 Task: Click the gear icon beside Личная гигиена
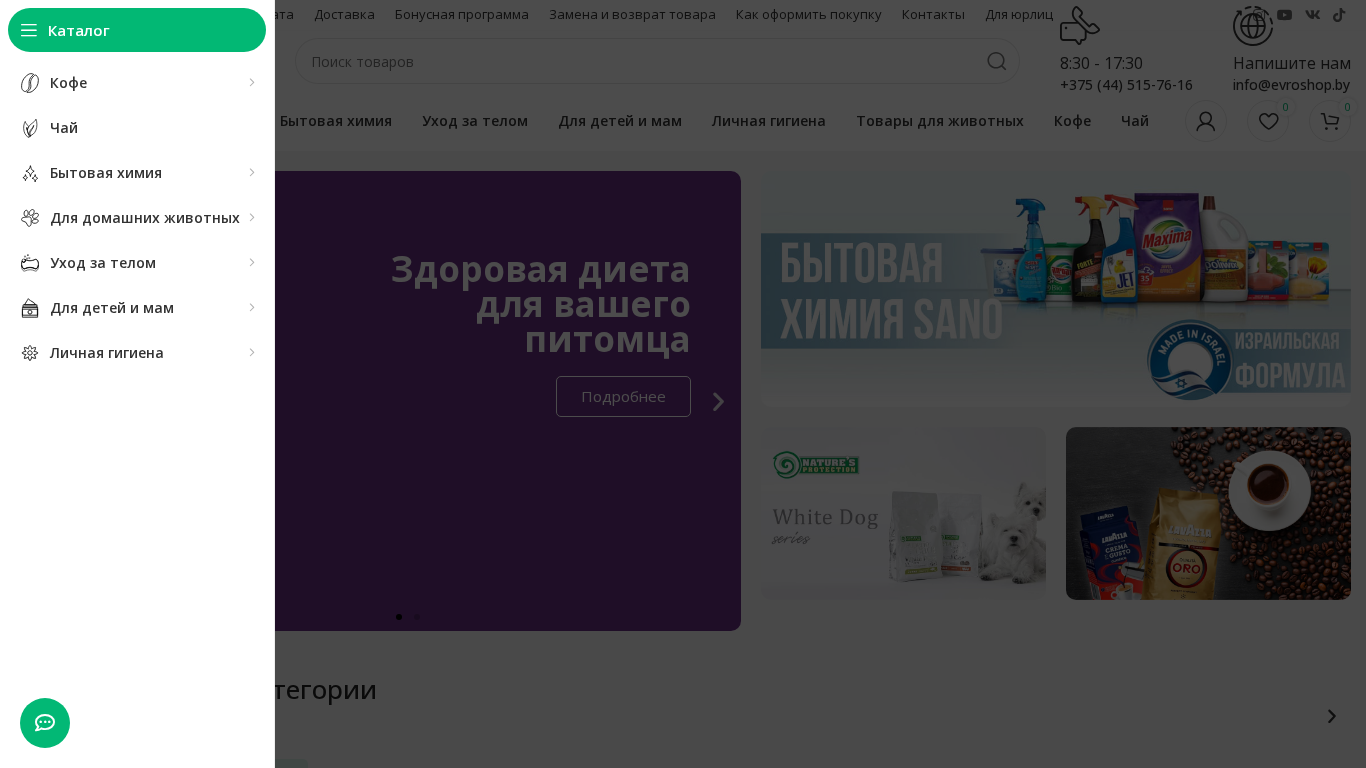[x=30, y=353]
